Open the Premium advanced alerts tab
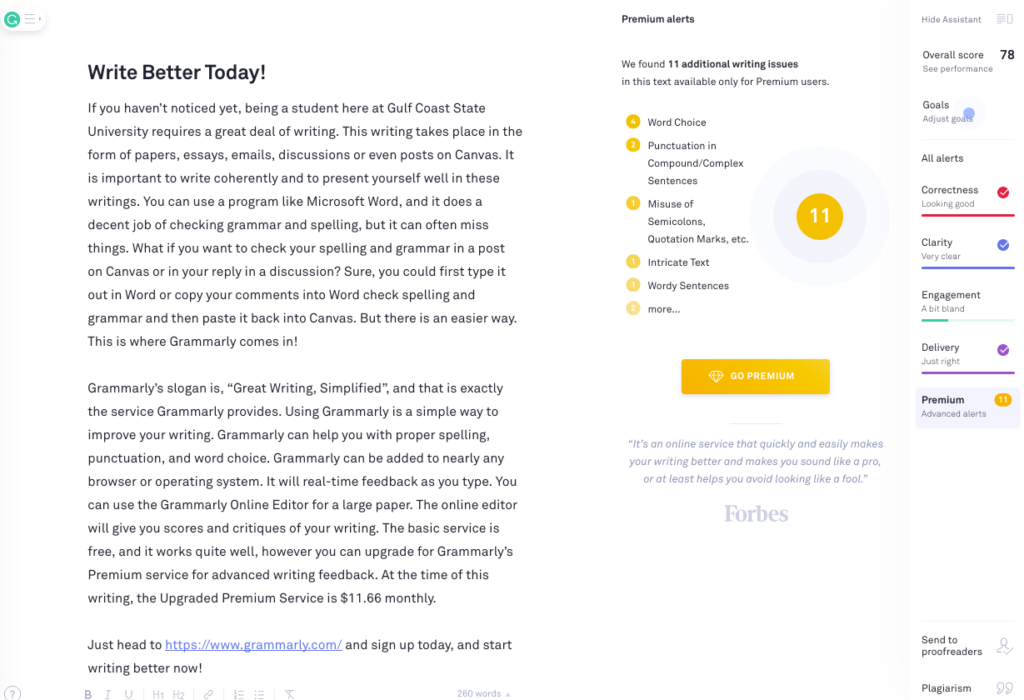The height and width of the screenshot is (700, 1024). point(967,406)
